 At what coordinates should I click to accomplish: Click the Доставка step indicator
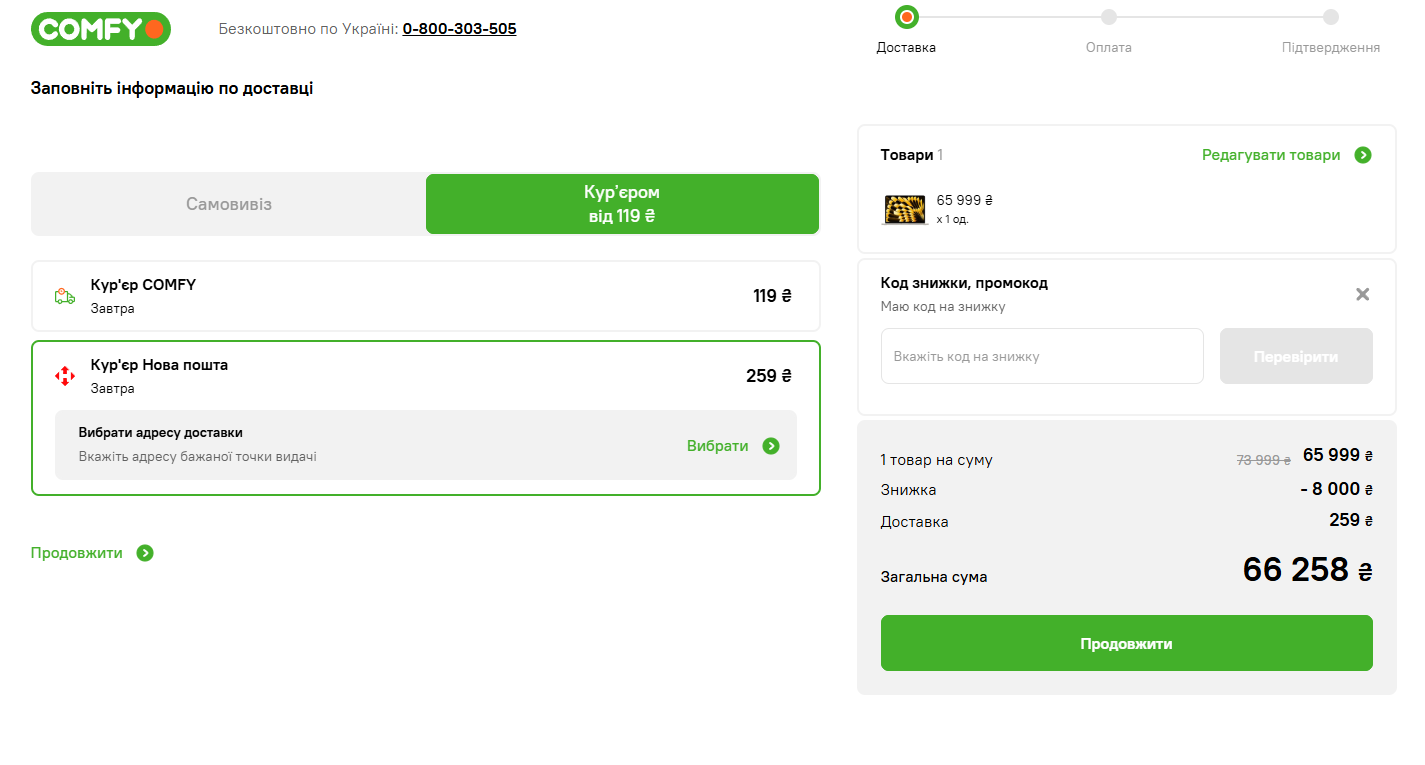[x=907, y=17]
